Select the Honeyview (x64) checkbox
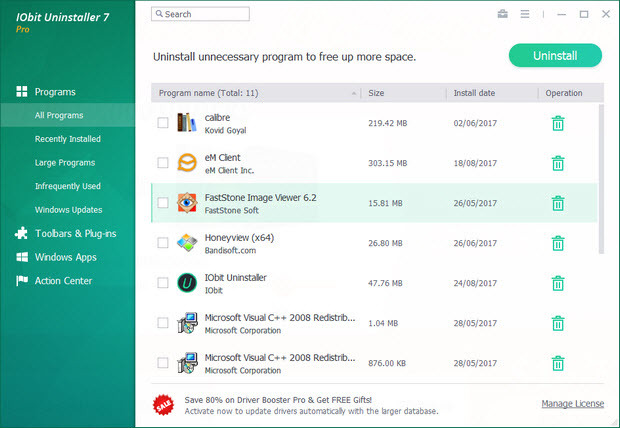 point(163,242)
